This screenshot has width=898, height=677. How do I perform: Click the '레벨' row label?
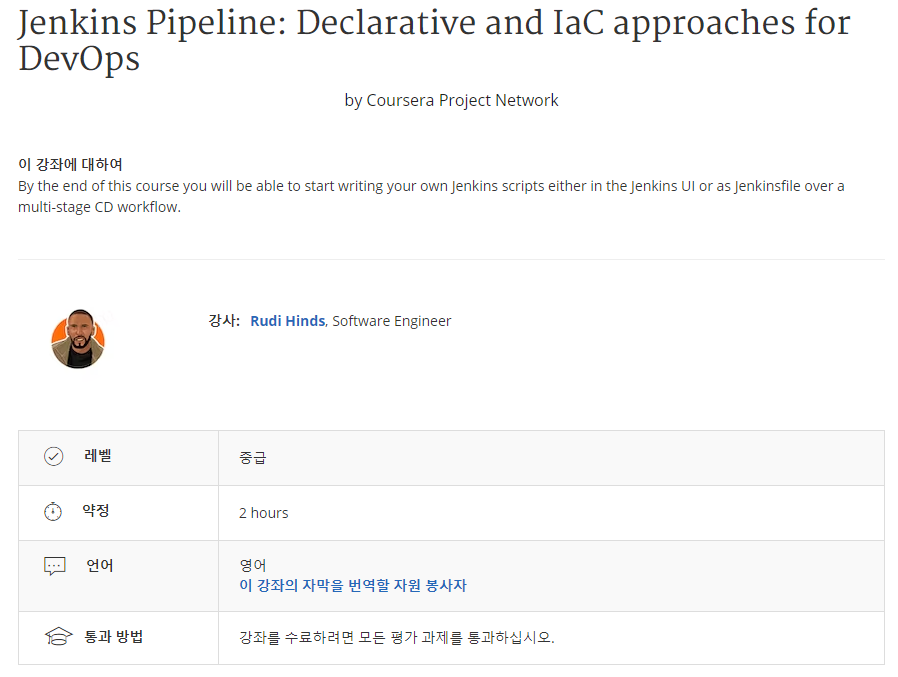click(x=98, y=456)
